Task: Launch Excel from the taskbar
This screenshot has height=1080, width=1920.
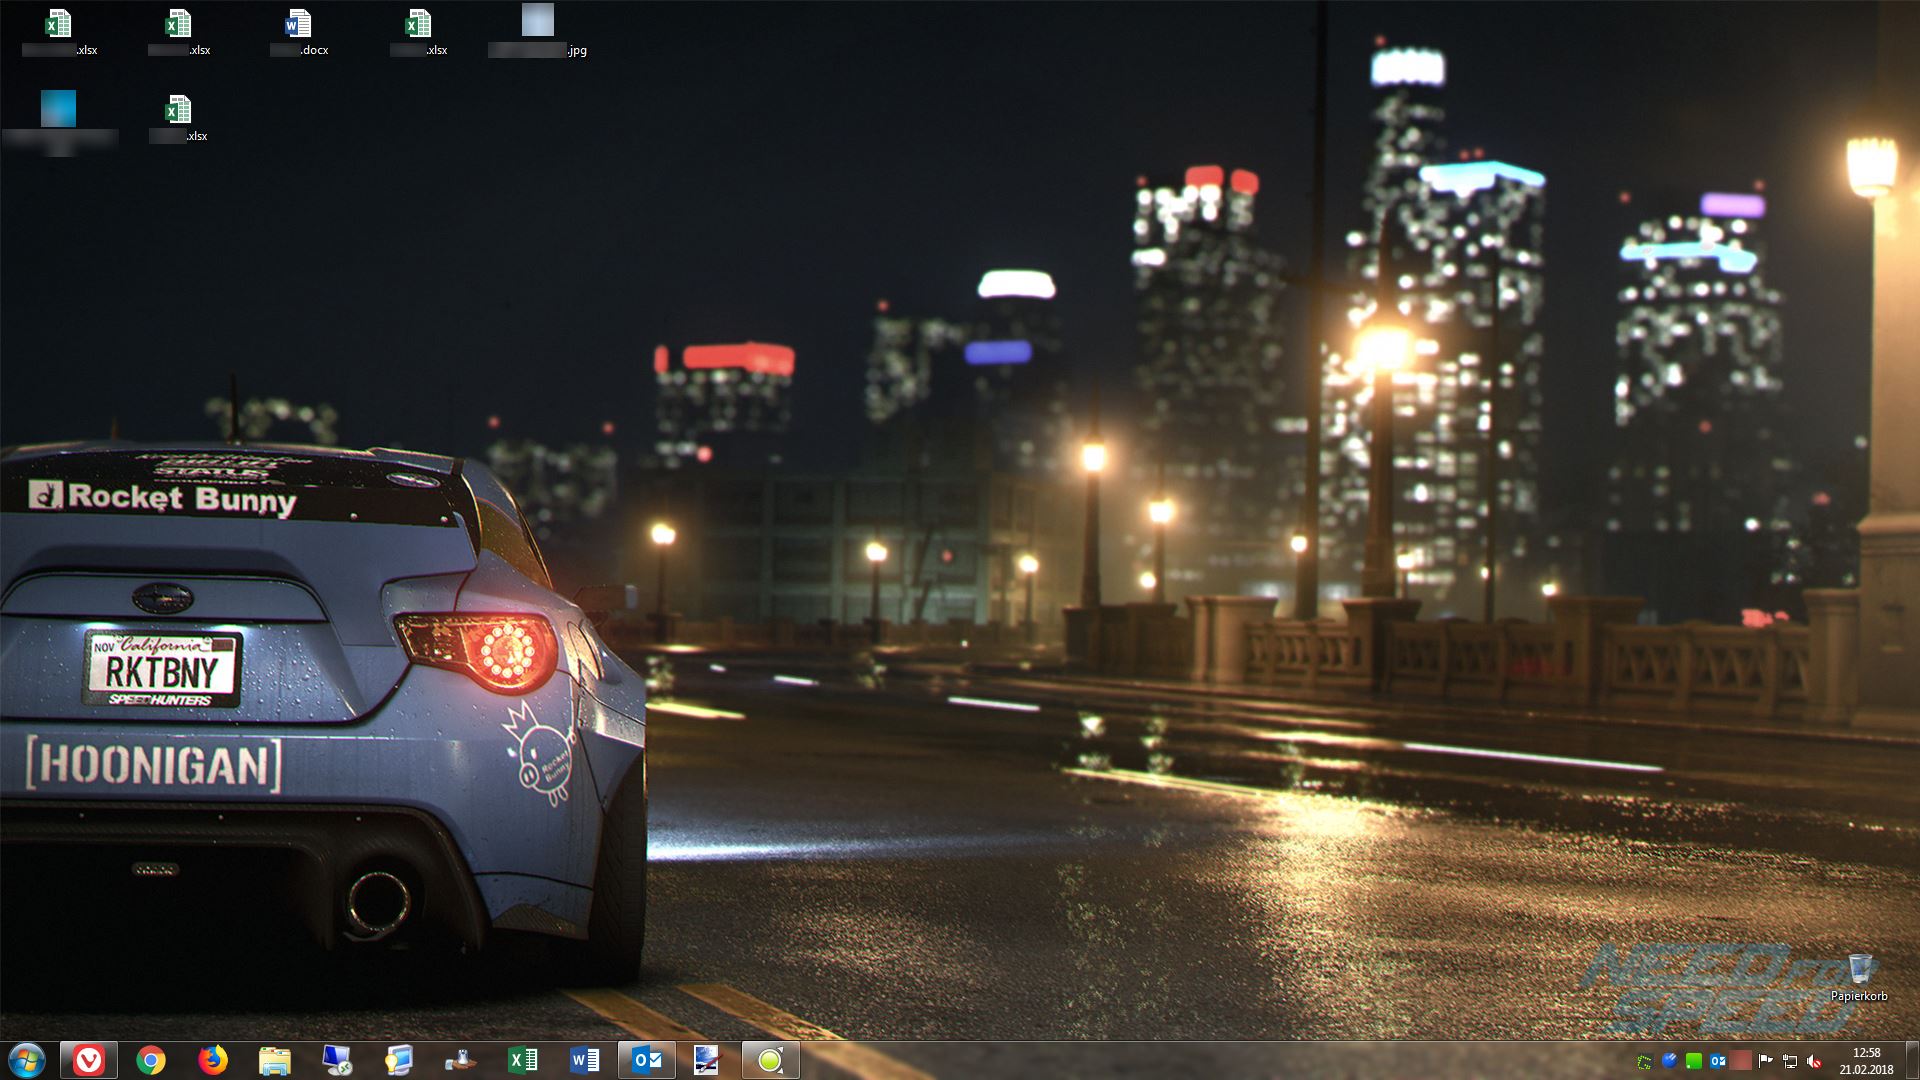Action: coord(523,1060)
